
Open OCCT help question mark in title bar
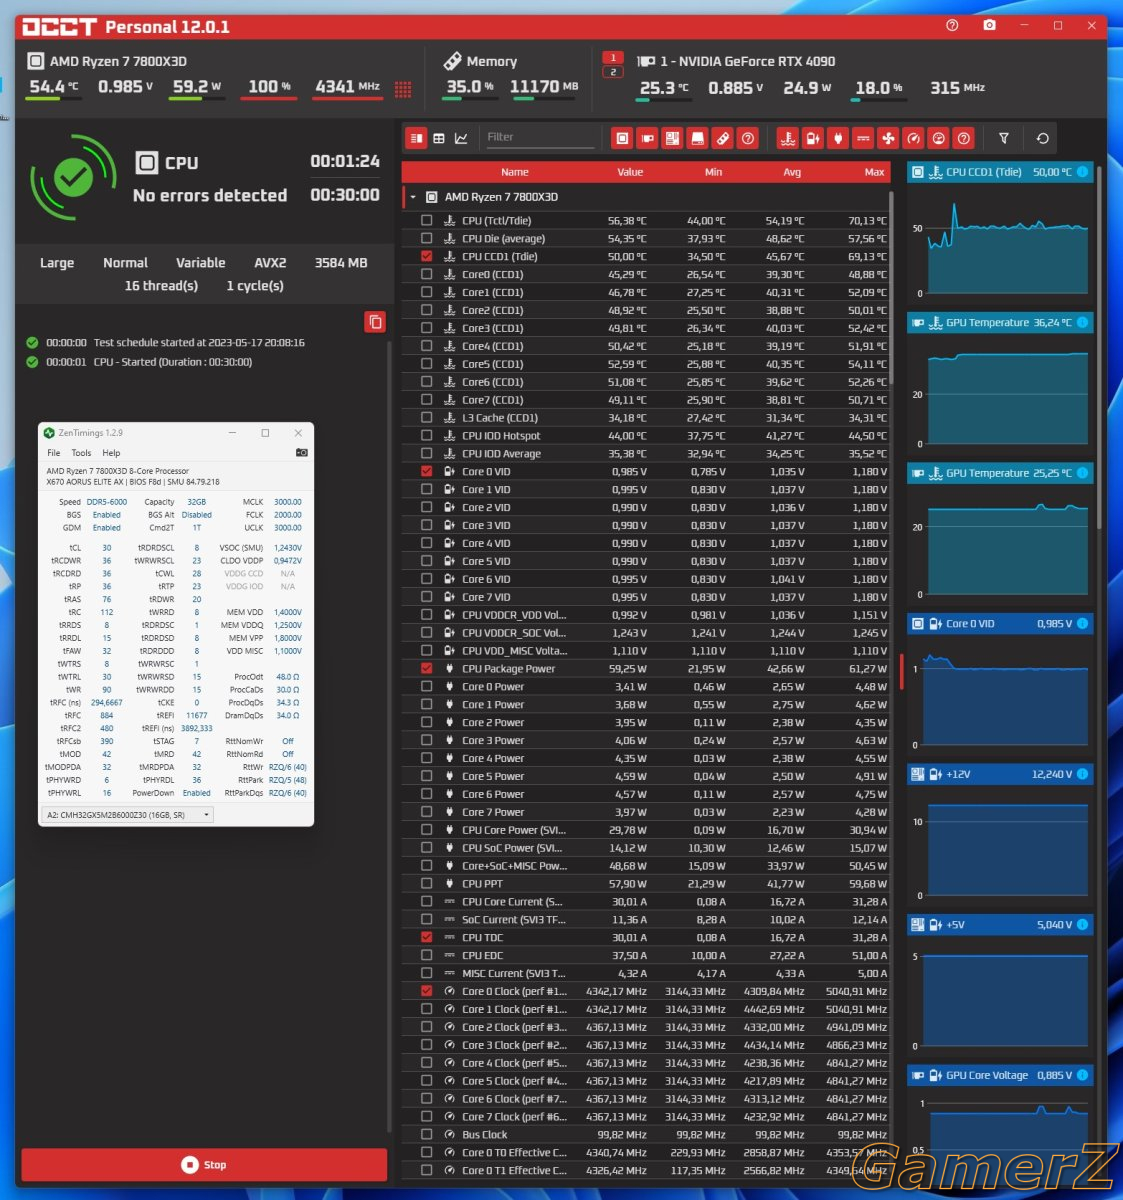tap(952, 25)
